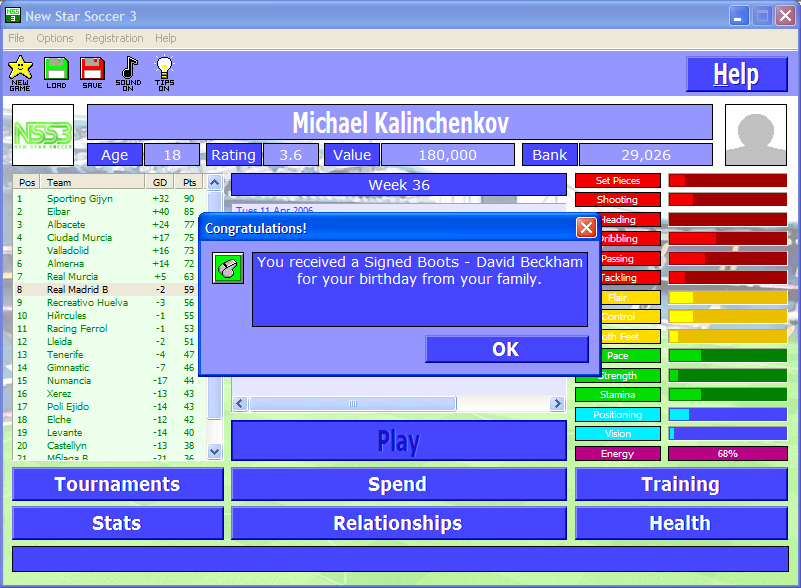Open the Registration menu
Image resolution: width=801 pixels, height=588 pixels.
[x=114, y=38]
